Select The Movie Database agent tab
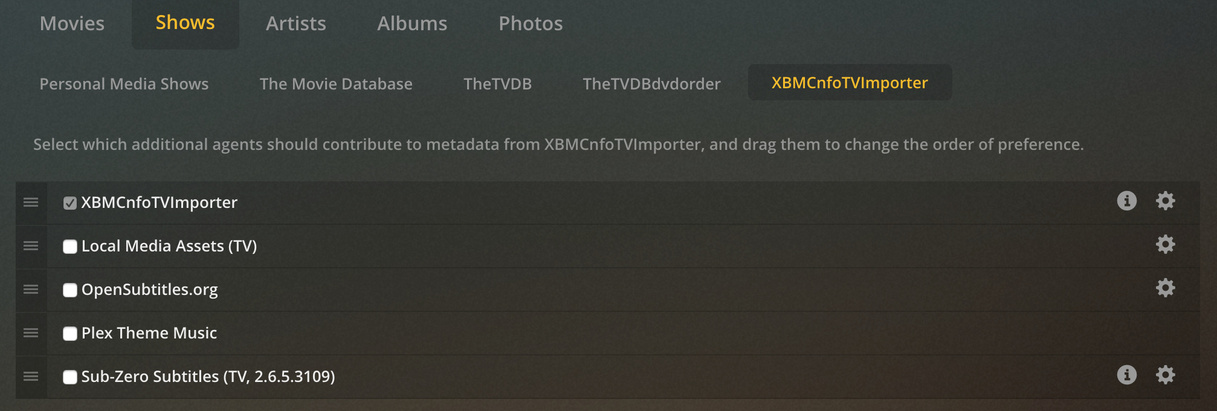 [x=335, y=84]
